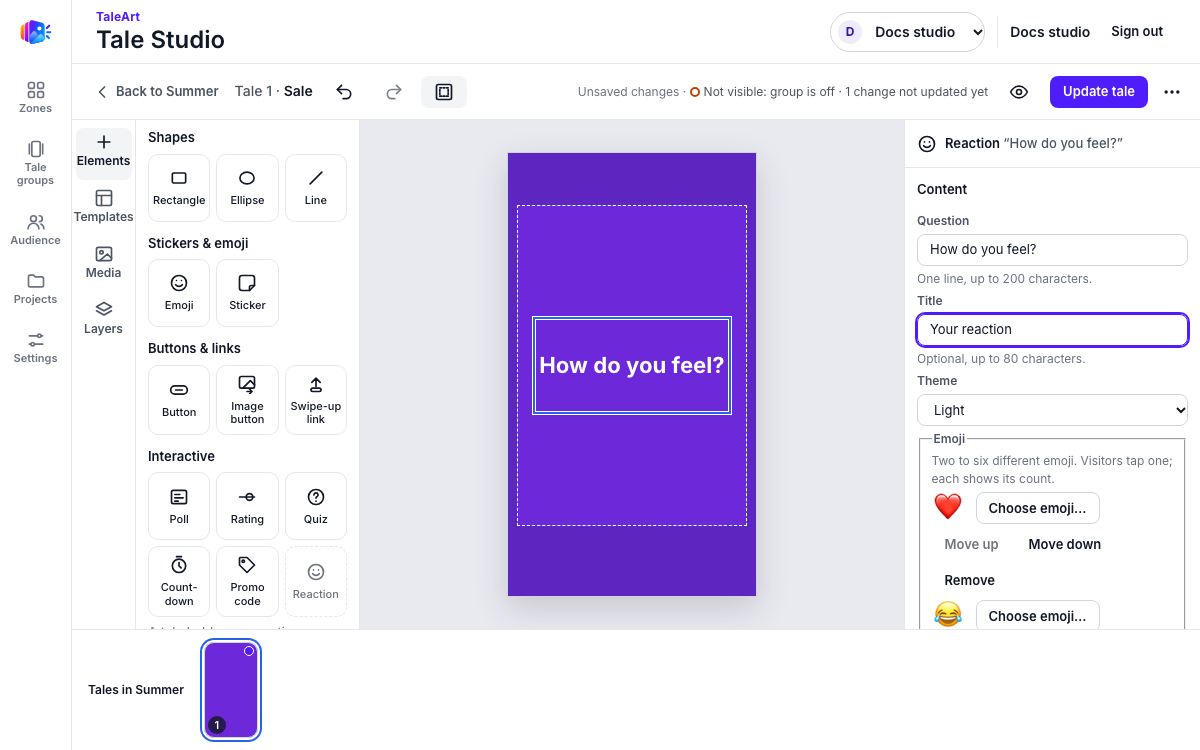Add an Ellipse shape
Viewport: 1200px width, 750px height.
coord(247,188)
